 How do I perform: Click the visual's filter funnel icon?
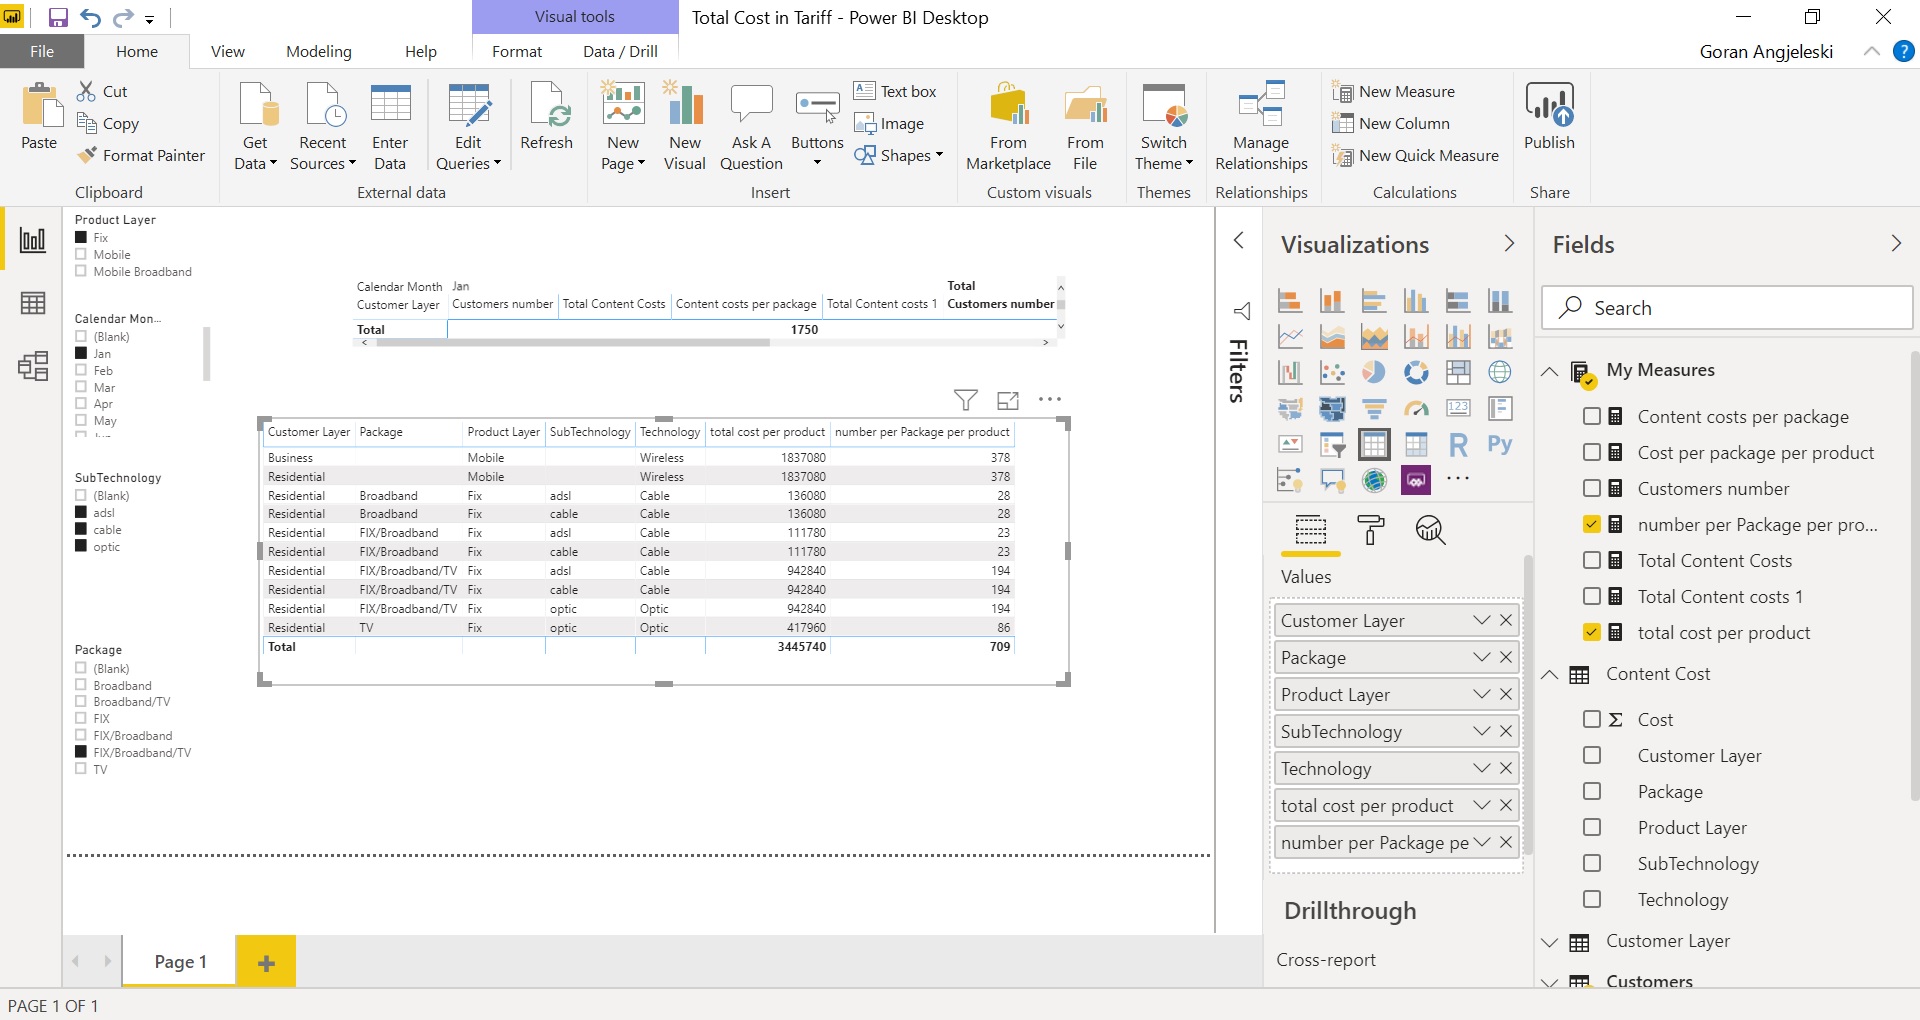(x=965, y=400)
